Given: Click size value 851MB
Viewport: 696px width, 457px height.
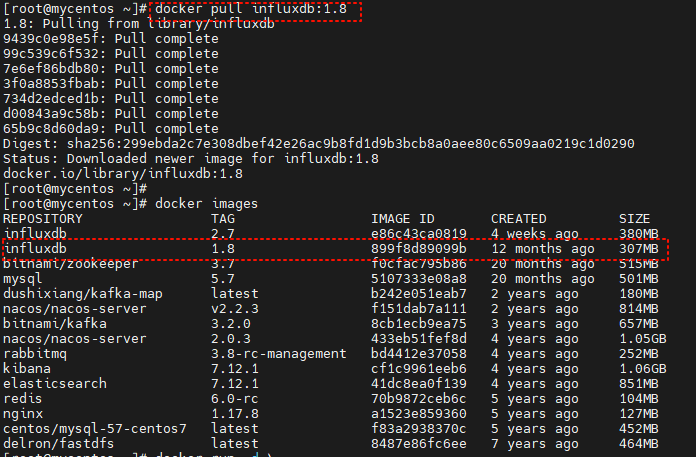Looking at the screenshot, I should (x=639, y=384).
